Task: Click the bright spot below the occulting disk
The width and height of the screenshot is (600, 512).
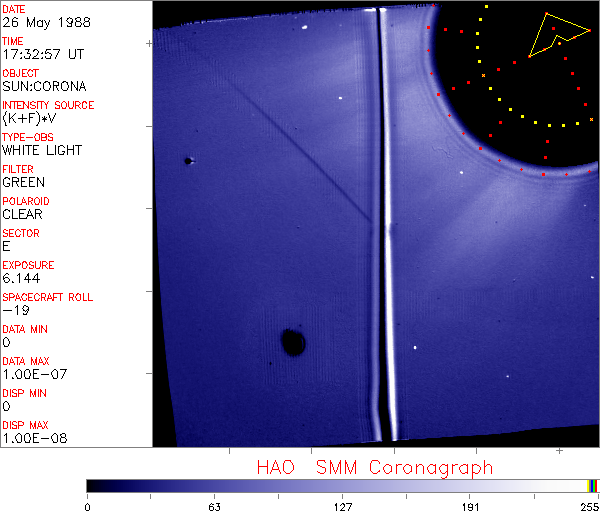Action: click(461, 173)
